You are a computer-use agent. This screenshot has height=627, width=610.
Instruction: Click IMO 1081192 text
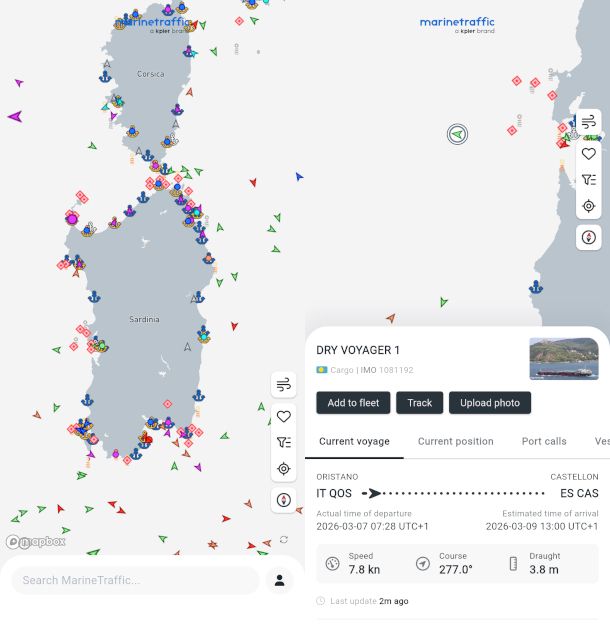click(387, 370)
